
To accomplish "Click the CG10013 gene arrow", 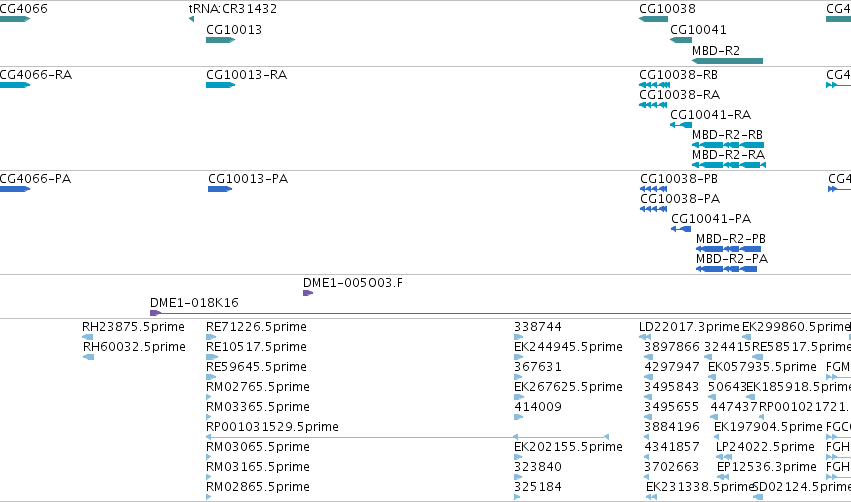I will tap(220, 40).
